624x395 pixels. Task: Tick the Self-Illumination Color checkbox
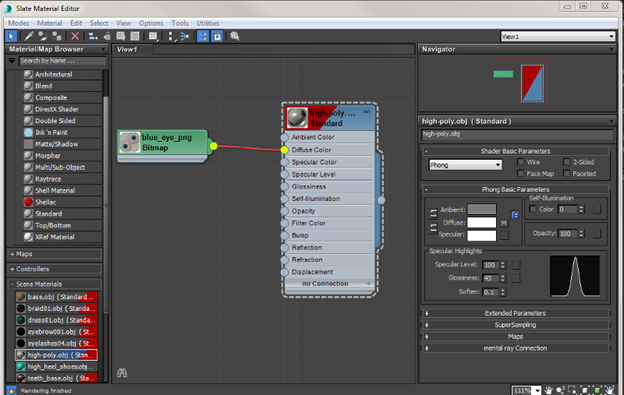click(532, 209)
